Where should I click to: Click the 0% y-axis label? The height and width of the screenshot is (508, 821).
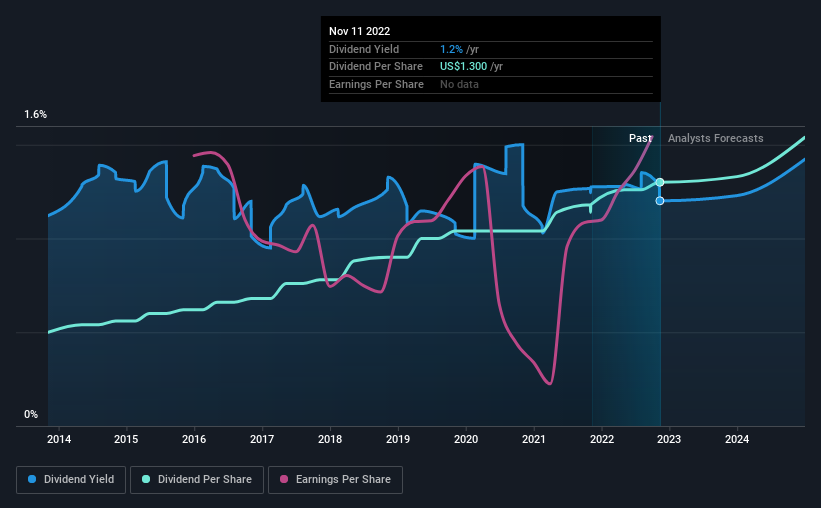point(31,414)
